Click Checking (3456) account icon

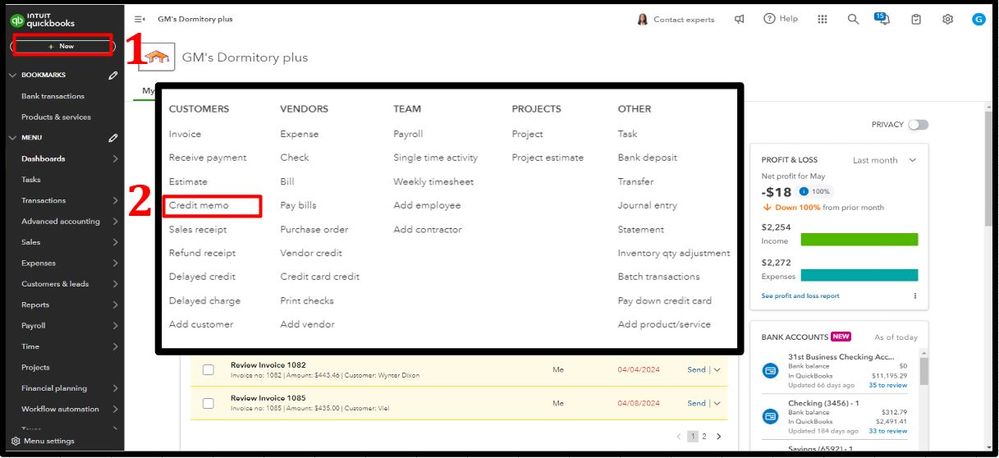point(770,417)
